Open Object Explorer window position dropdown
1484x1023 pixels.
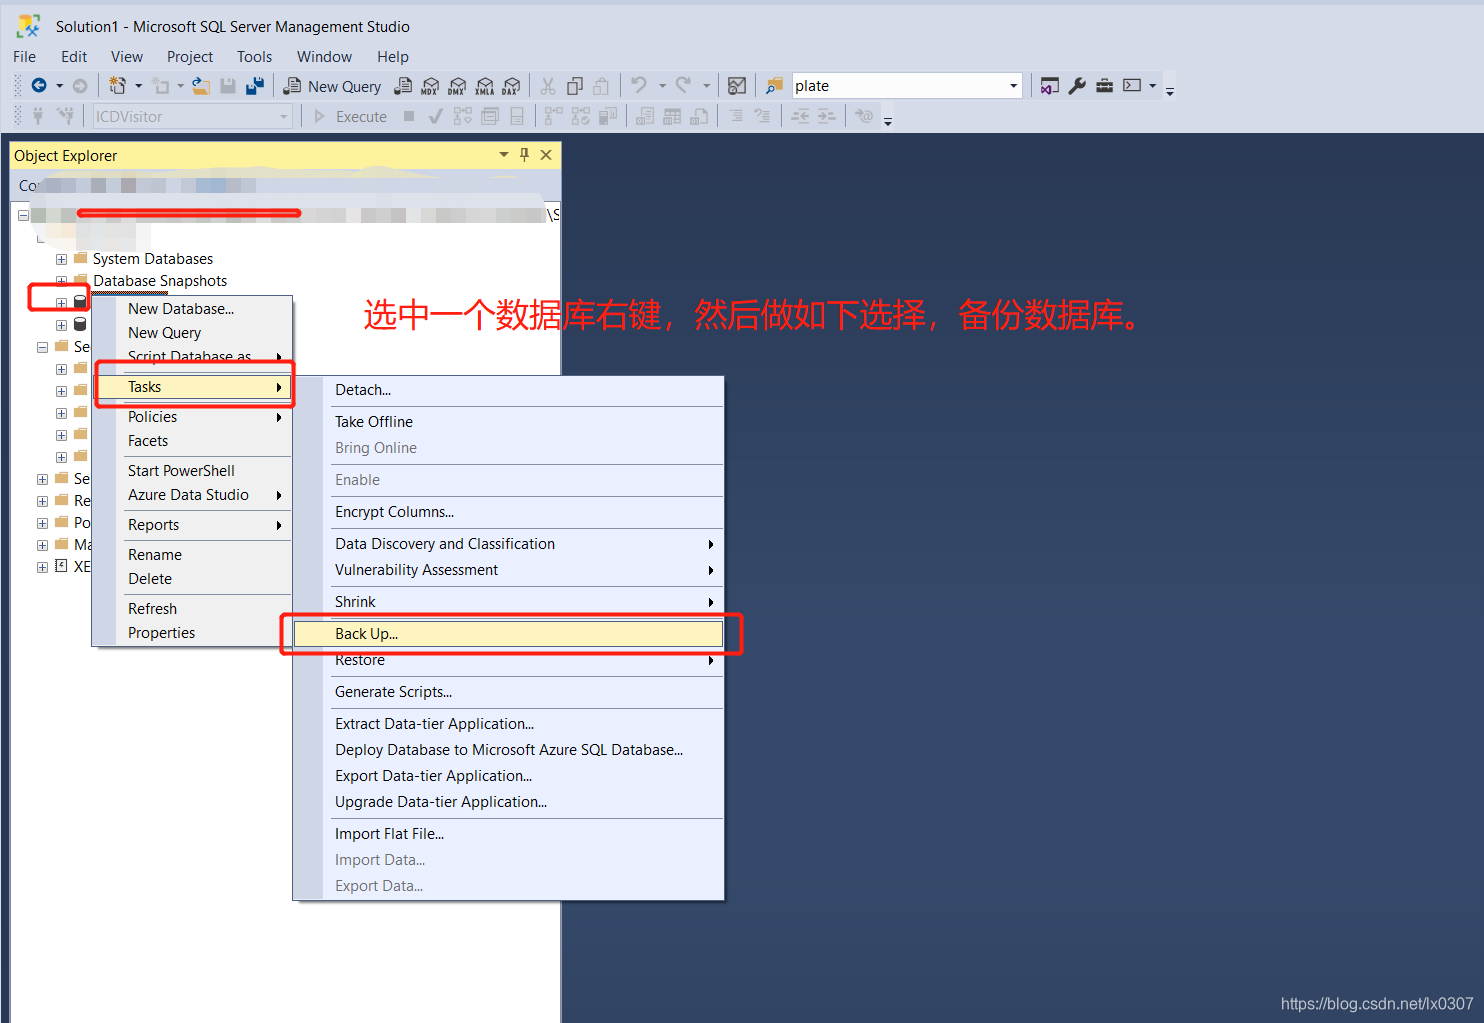click(x=503, y=155)
